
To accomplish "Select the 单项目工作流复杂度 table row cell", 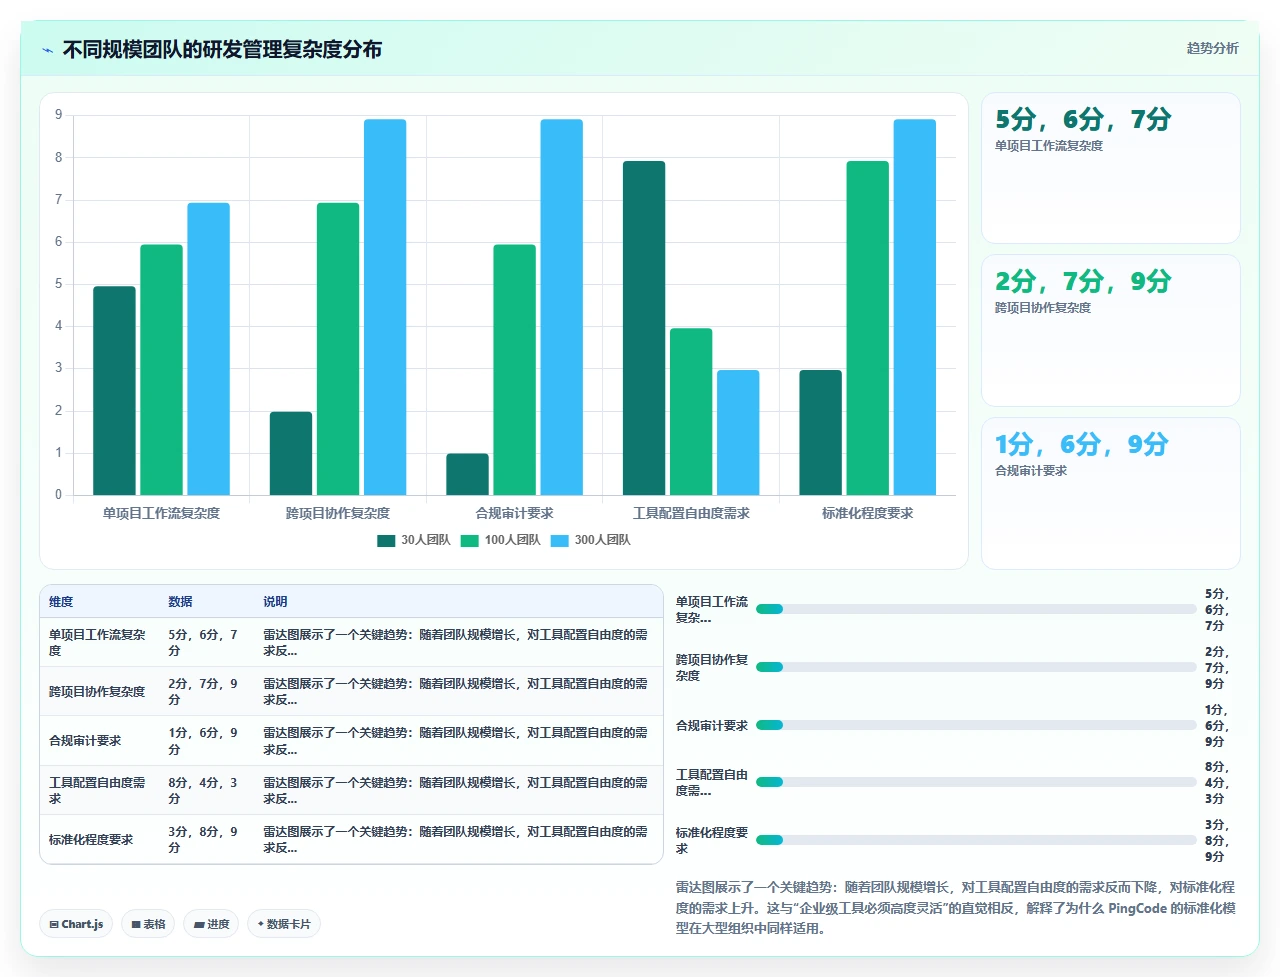I will point(99,642).
